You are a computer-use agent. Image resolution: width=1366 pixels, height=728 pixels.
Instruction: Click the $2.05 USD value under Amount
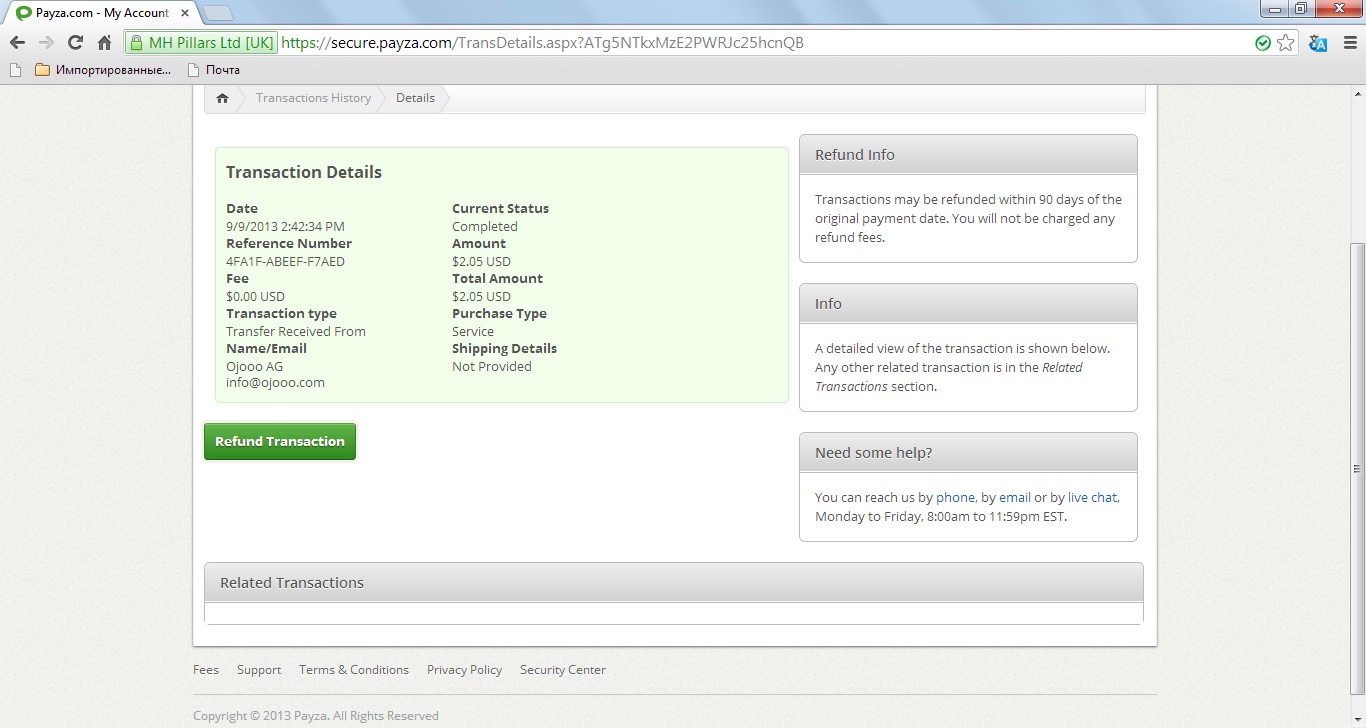click(481, 261)
